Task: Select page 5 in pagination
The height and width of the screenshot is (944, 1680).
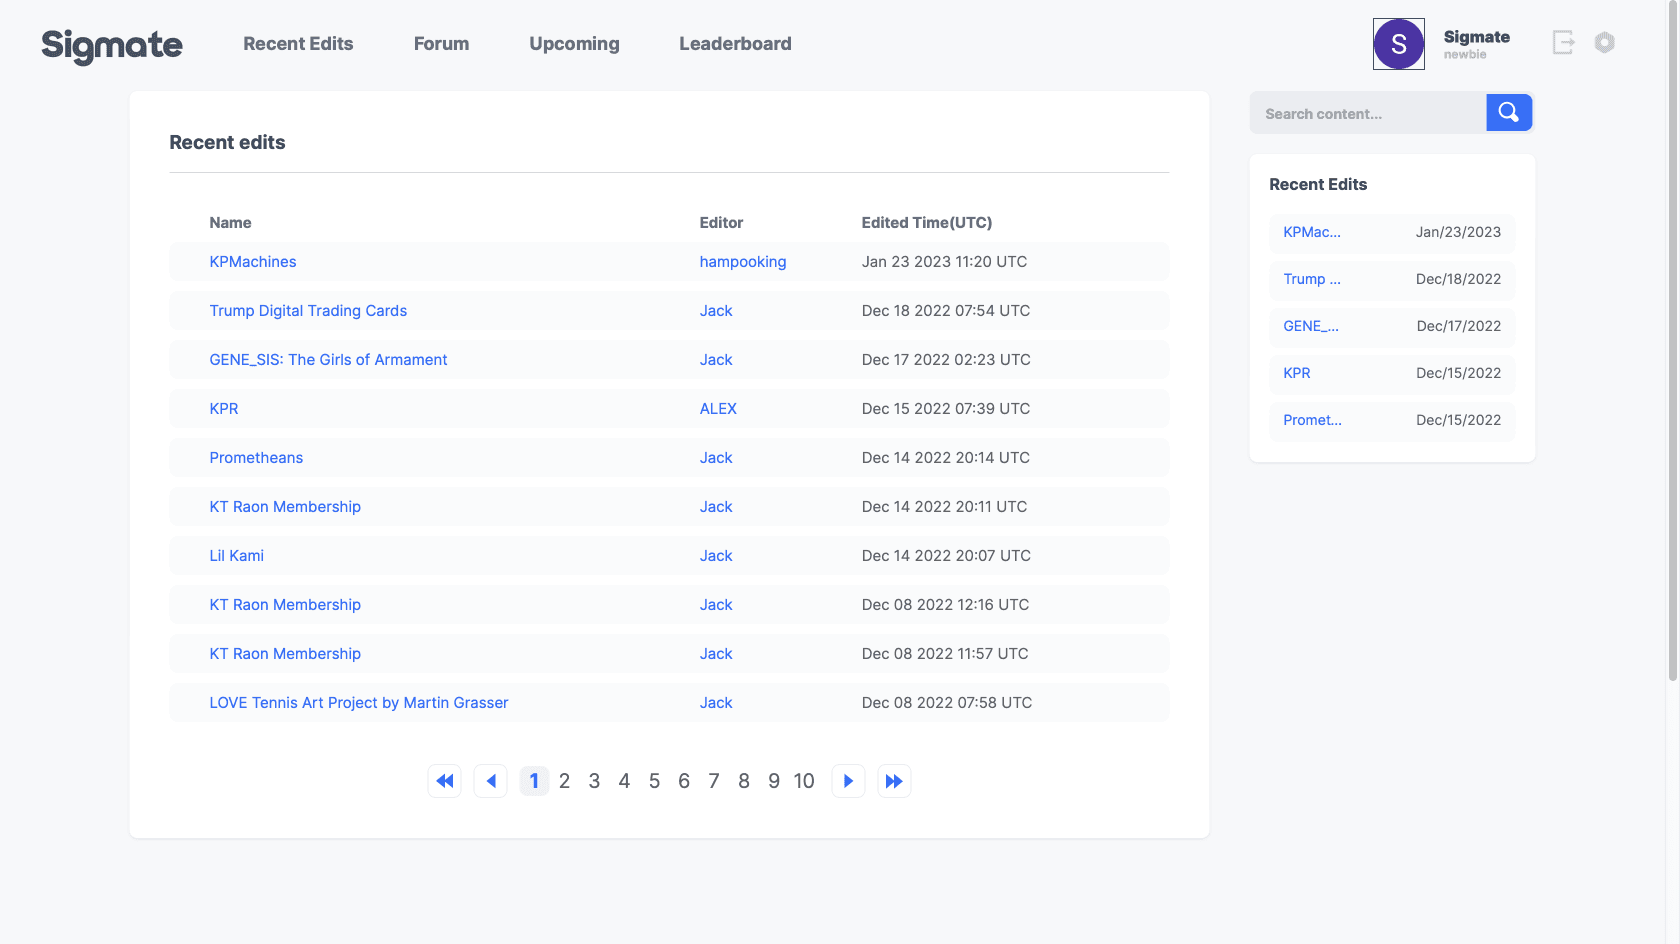Action: pos(654,781)
